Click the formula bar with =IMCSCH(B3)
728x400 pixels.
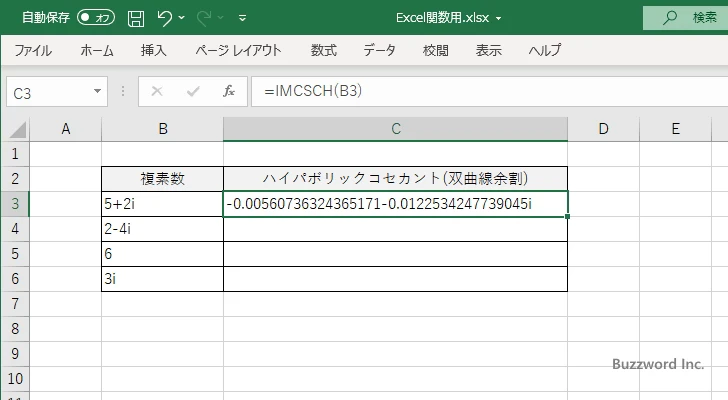[489, 91]
